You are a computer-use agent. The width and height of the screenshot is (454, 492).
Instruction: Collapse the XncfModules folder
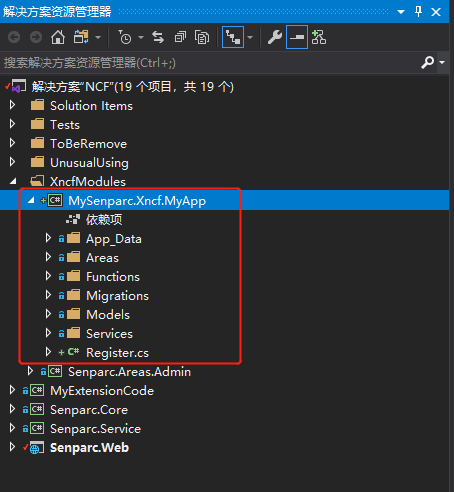pos(13,181)
